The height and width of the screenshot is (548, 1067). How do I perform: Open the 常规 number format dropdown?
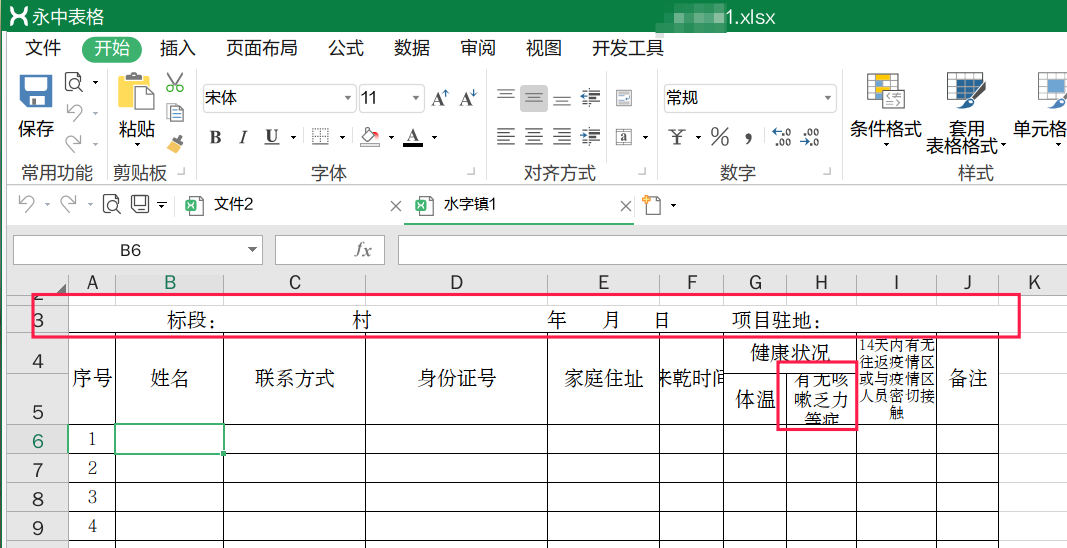tap(828, 99)
